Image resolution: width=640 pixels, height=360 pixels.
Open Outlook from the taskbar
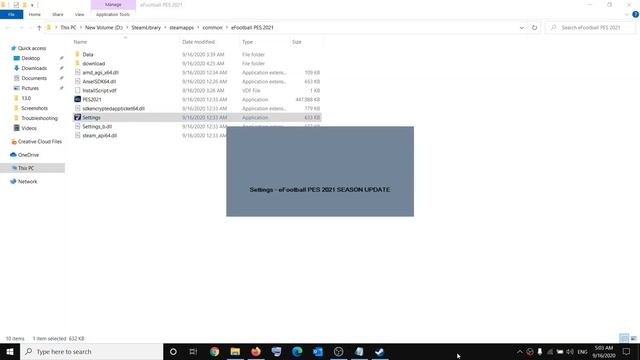point(318,351)
